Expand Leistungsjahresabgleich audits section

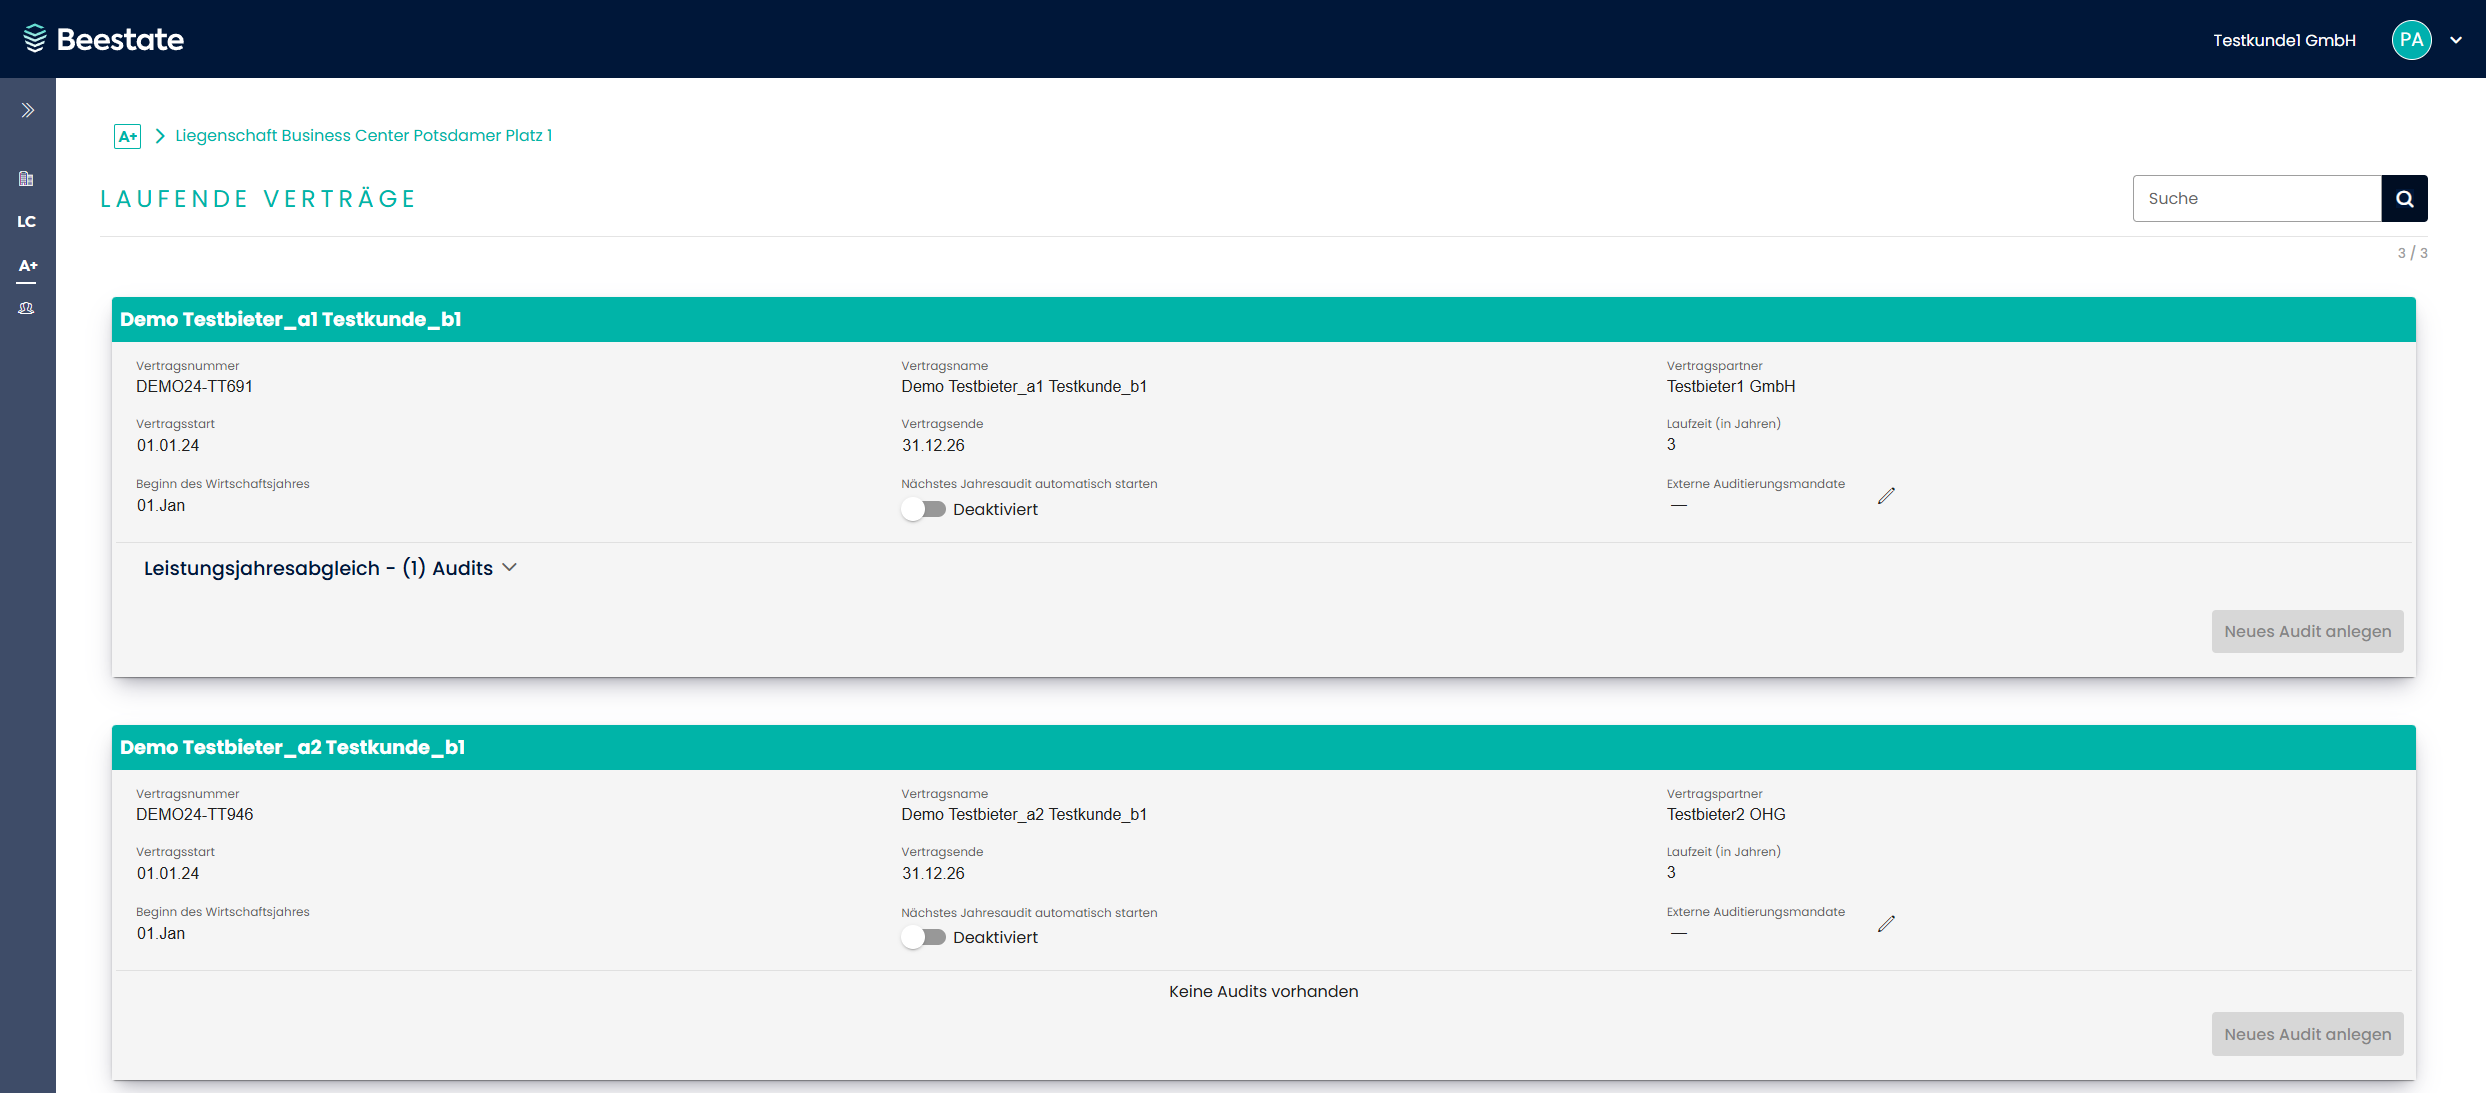(x=330, y=568)
